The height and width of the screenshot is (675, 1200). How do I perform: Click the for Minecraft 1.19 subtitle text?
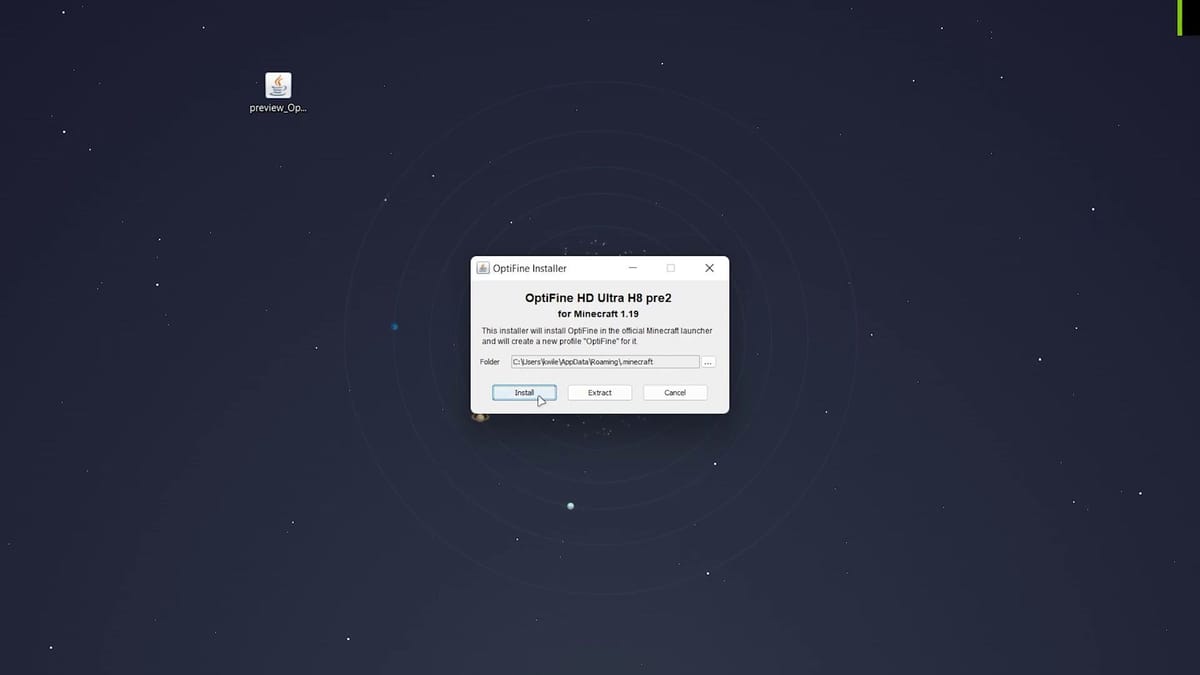click(x=600, y=313)
